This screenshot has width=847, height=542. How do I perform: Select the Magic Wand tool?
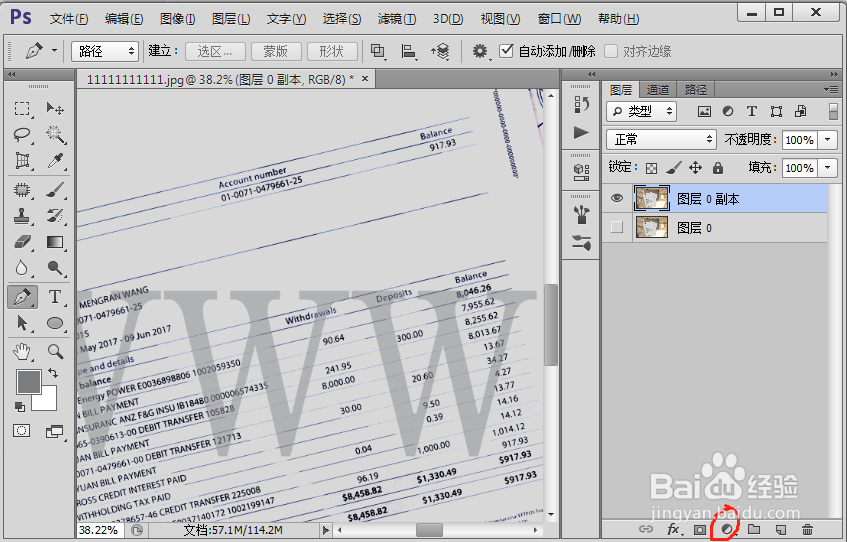click(x=55, y=134)
